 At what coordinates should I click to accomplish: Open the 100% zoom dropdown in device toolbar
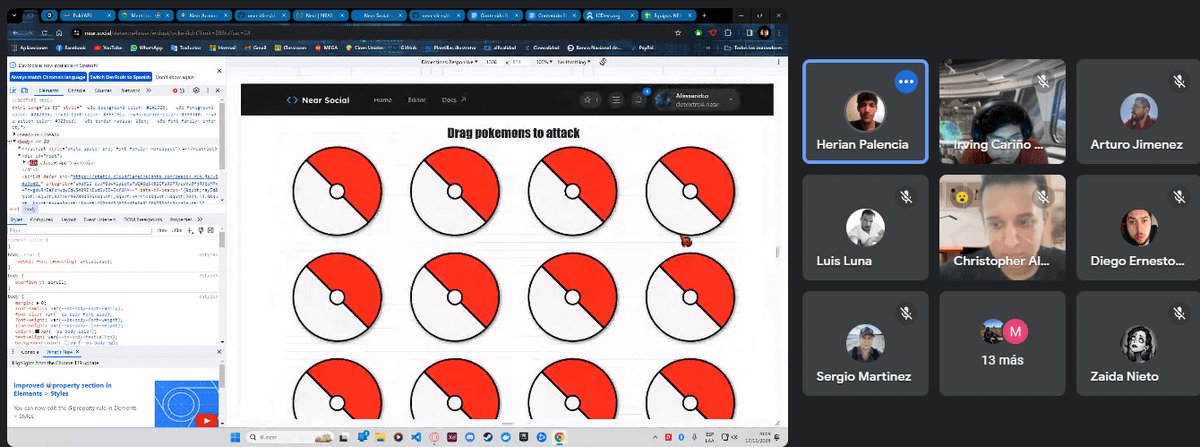tap(544, 62)
